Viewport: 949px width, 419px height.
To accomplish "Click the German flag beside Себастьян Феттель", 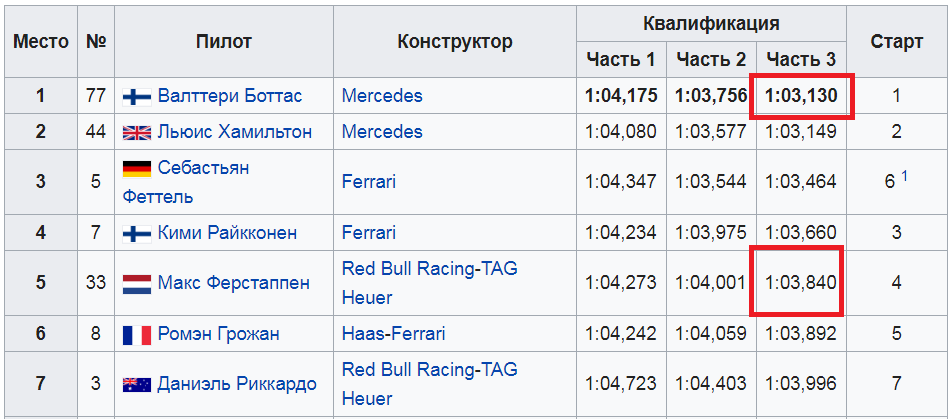I will (137, 169).
